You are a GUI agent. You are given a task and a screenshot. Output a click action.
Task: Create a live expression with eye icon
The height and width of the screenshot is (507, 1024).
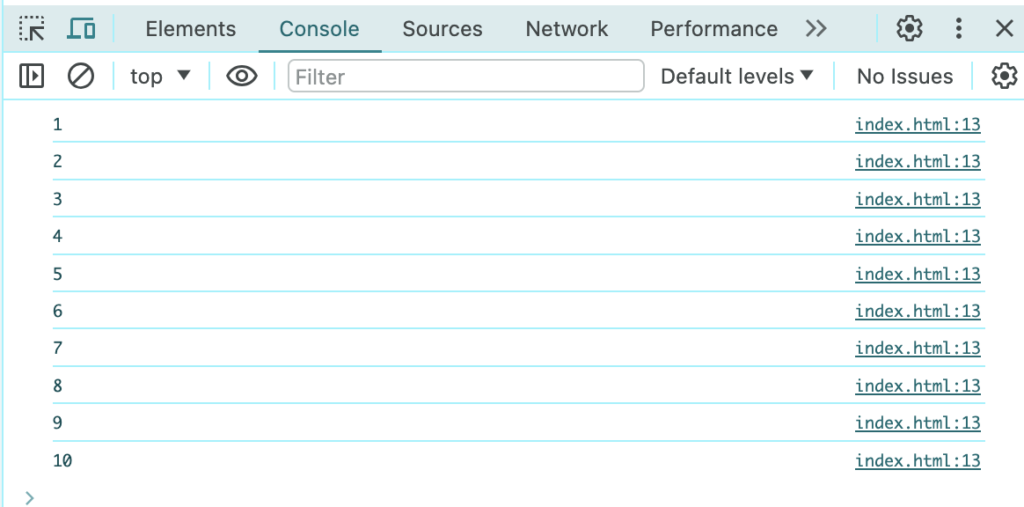click(242, 76)
